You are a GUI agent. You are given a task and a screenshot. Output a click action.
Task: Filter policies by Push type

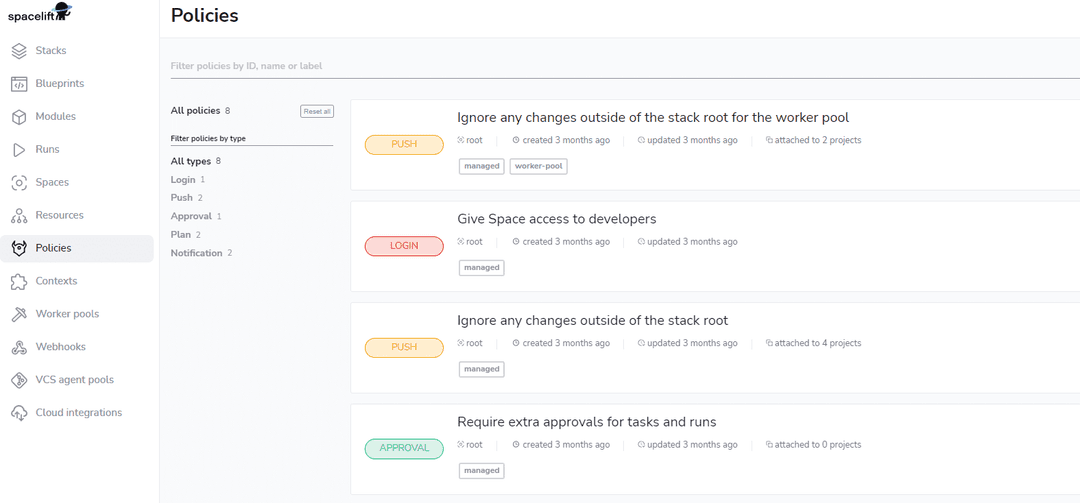[x=182, y=198]
